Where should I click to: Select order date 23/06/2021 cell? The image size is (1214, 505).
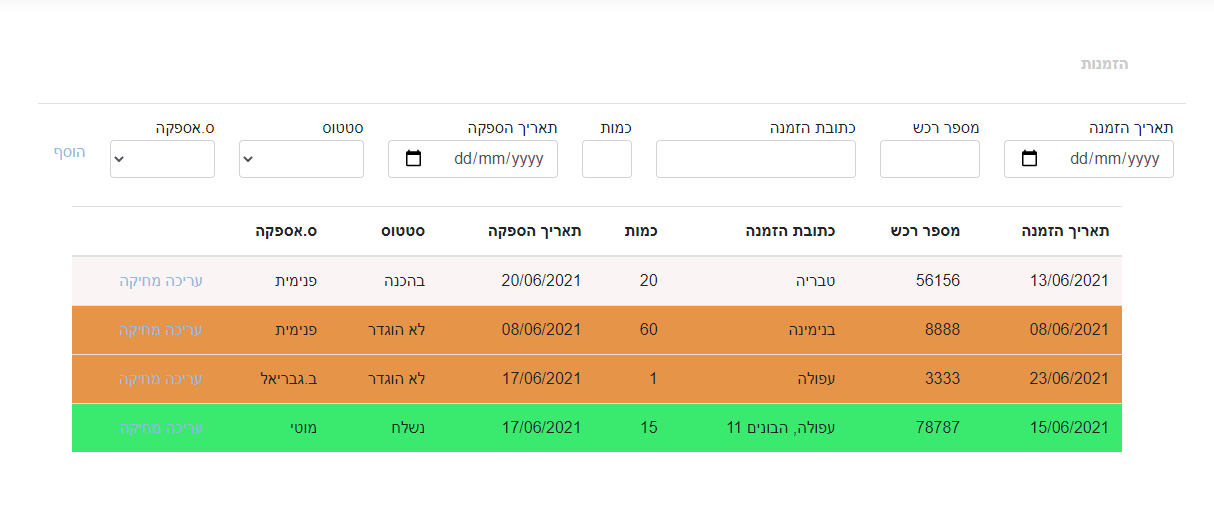tap(1069, 379)
